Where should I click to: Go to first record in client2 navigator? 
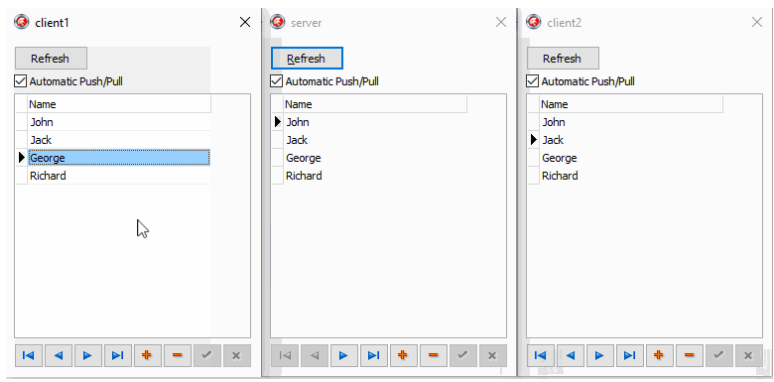(x=541, y=355)
